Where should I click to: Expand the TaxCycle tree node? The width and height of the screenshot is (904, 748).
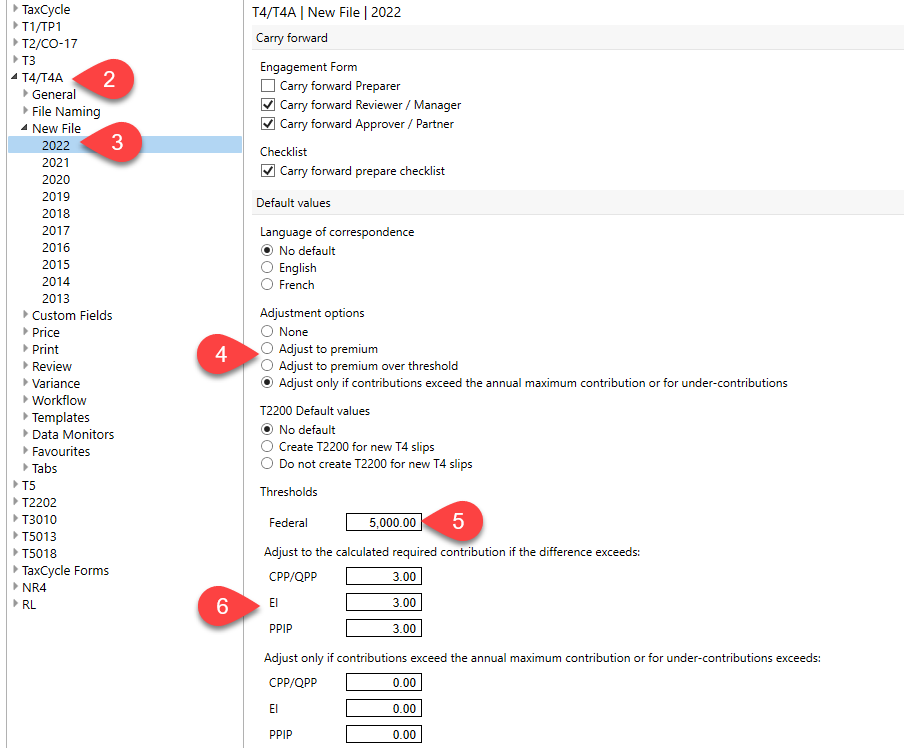[x=16, y=9]
